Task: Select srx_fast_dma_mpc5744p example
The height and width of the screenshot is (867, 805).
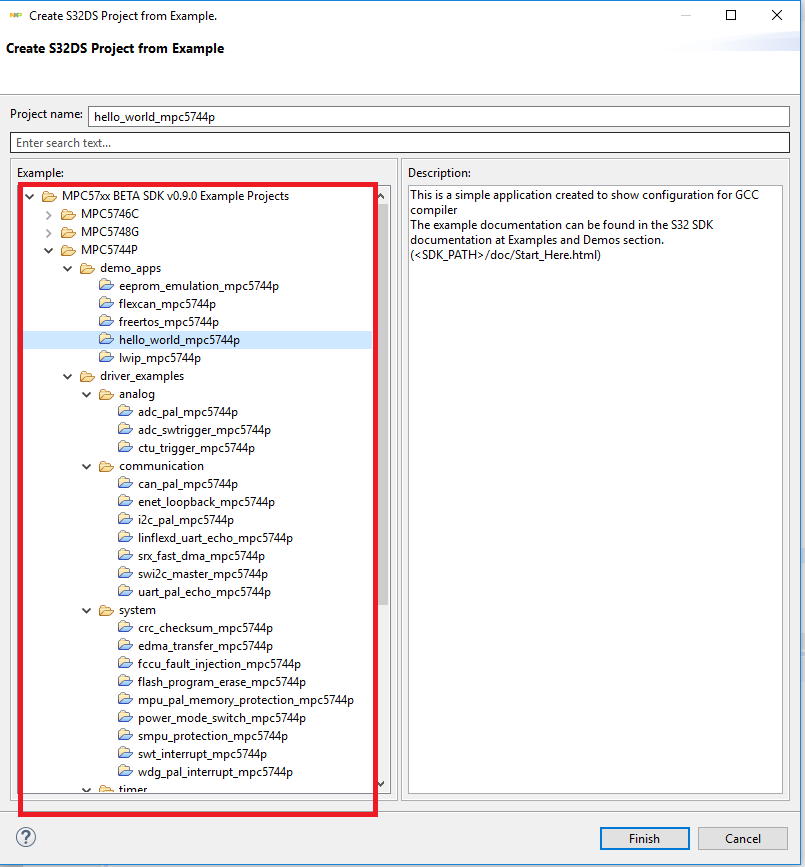Action: pos(201,556)
